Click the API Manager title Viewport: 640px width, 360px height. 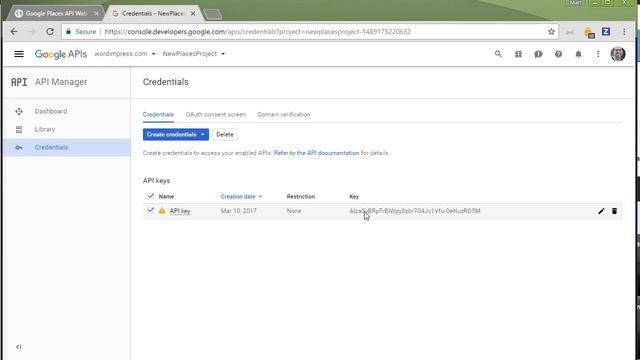coord(61,82)
